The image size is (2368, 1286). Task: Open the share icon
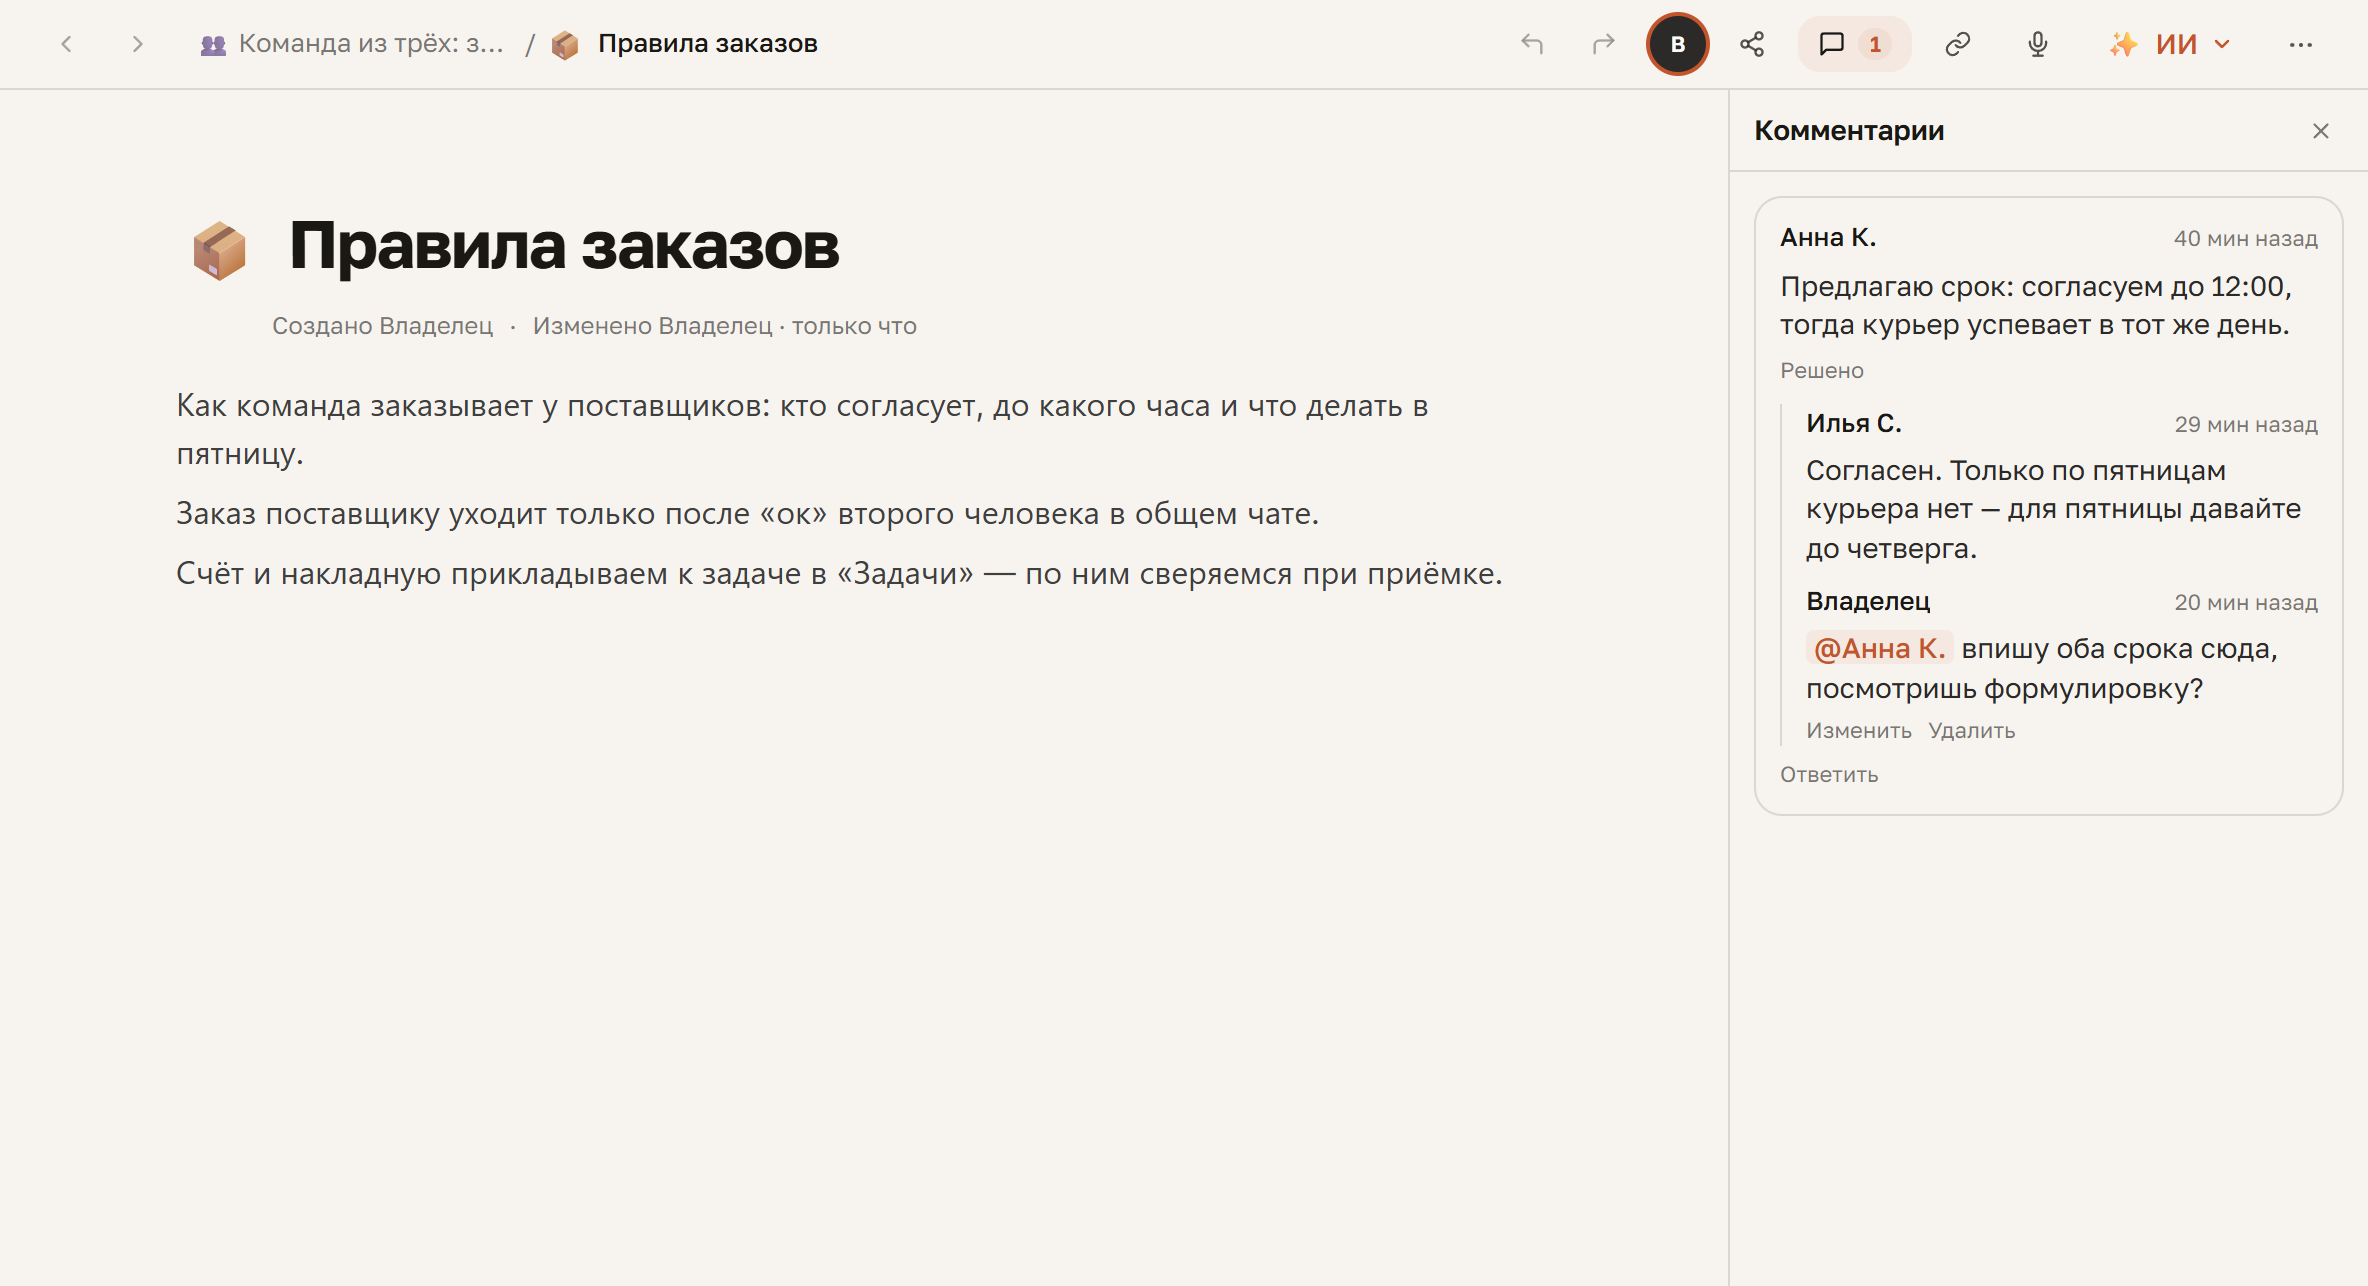pyautogui.click(x=1752, y=44)
